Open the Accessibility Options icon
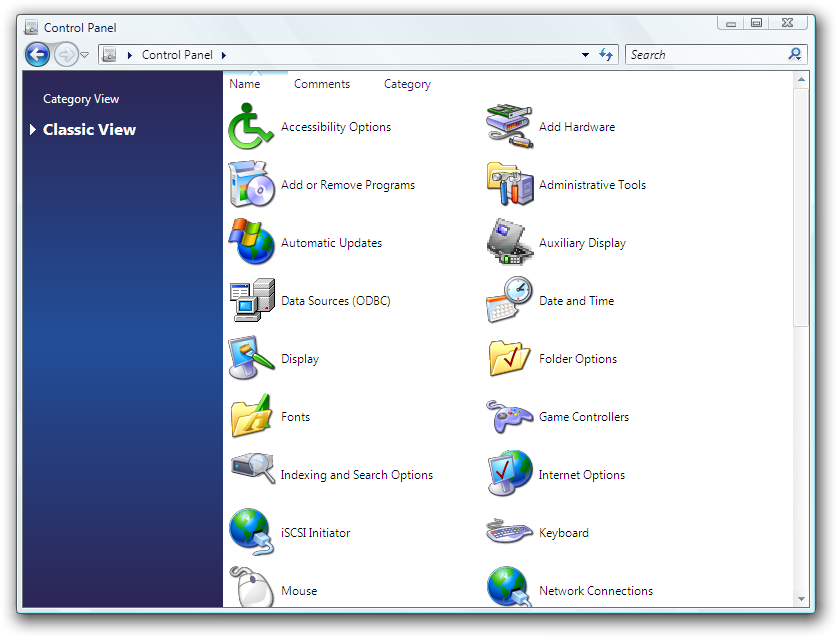The height and width of the screenshot is (638, 838). pos(251,127)
